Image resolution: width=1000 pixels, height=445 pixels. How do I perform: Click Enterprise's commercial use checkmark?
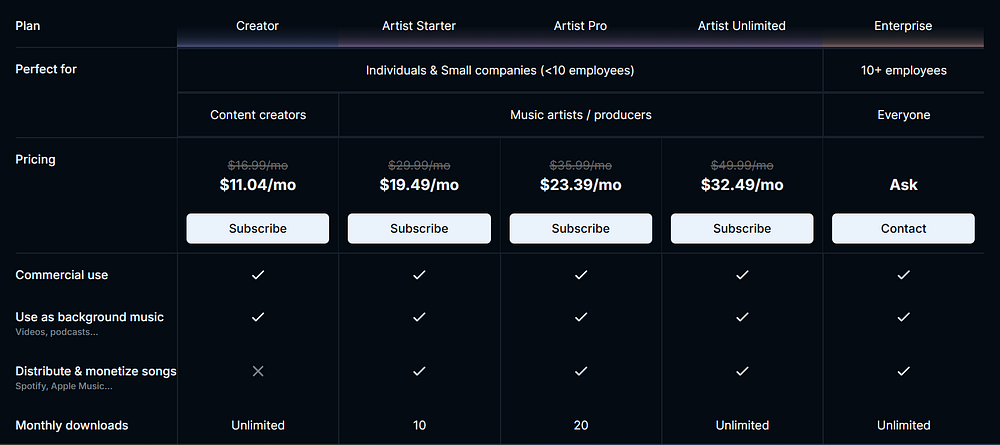point(903,275)
